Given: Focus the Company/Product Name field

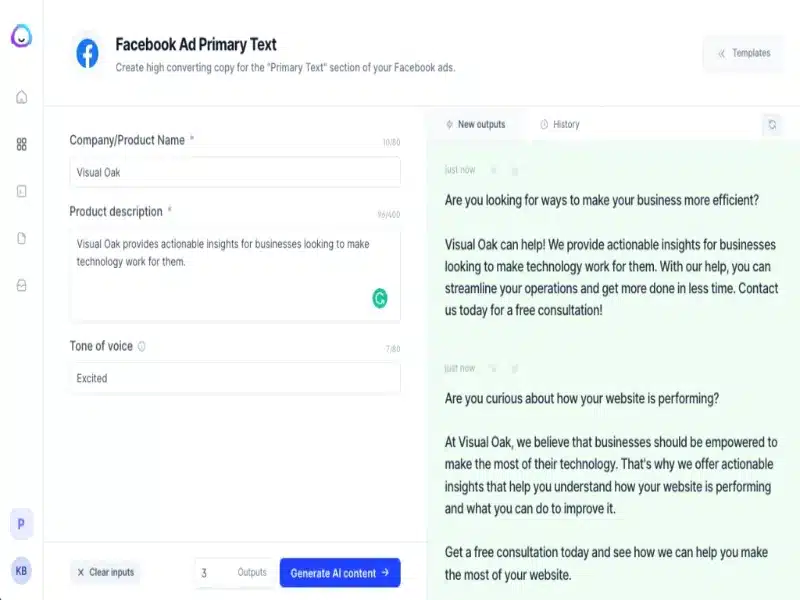Looking at the screenshot, I should coord(235,172).
